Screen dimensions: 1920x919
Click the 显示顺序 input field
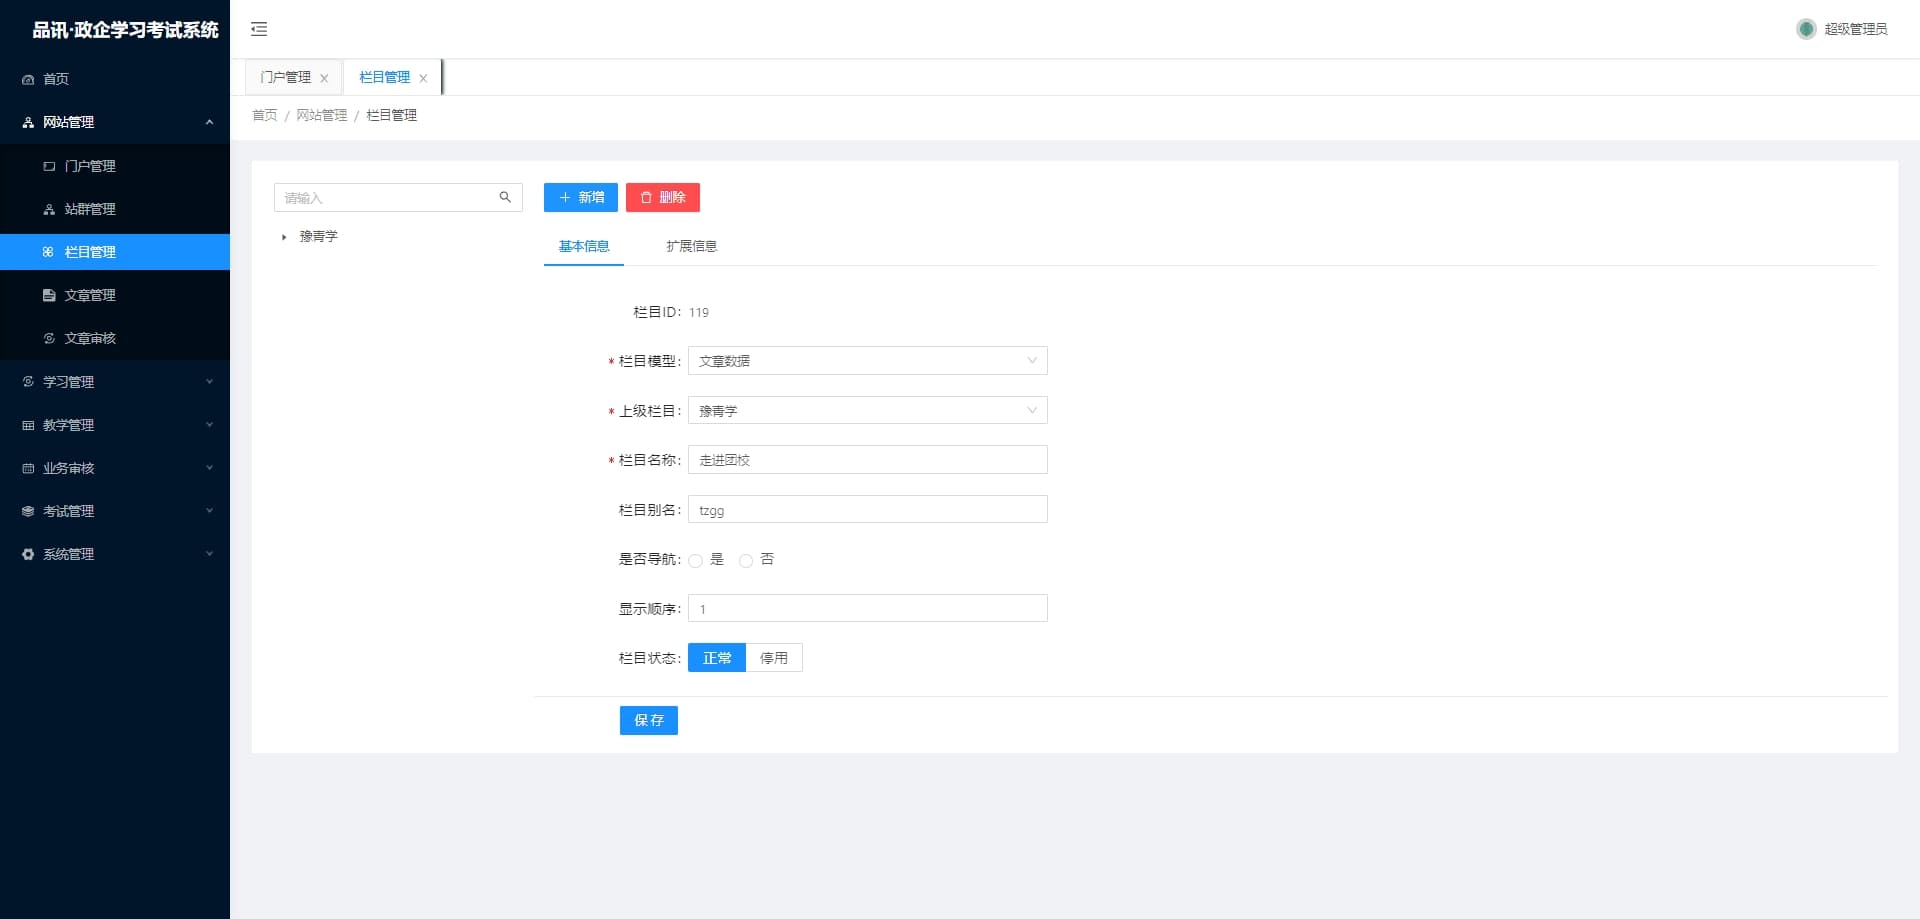coord(868,609)
